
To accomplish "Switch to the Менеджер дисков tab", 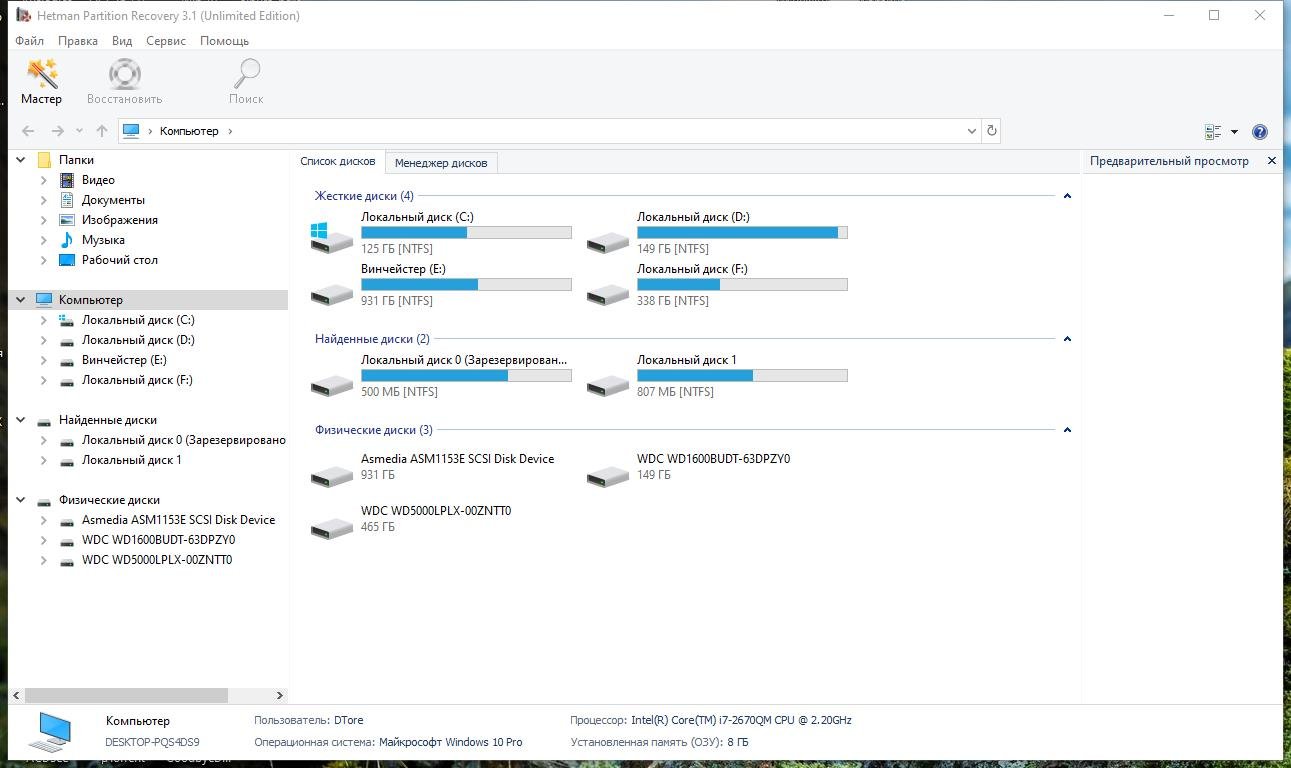I will tap(441, 163).
